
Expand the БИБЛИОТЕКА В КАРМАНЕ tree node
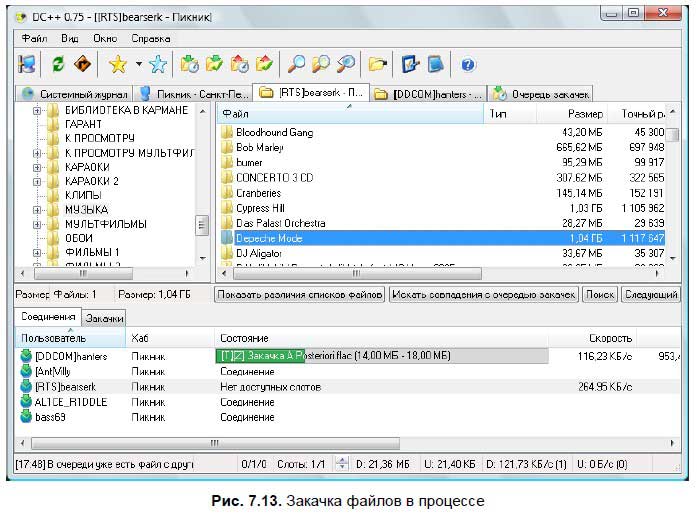[x=36, y=110]
